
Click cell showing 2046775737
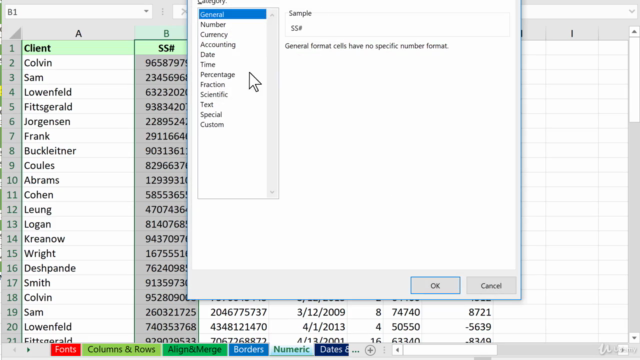coord(234,312)
